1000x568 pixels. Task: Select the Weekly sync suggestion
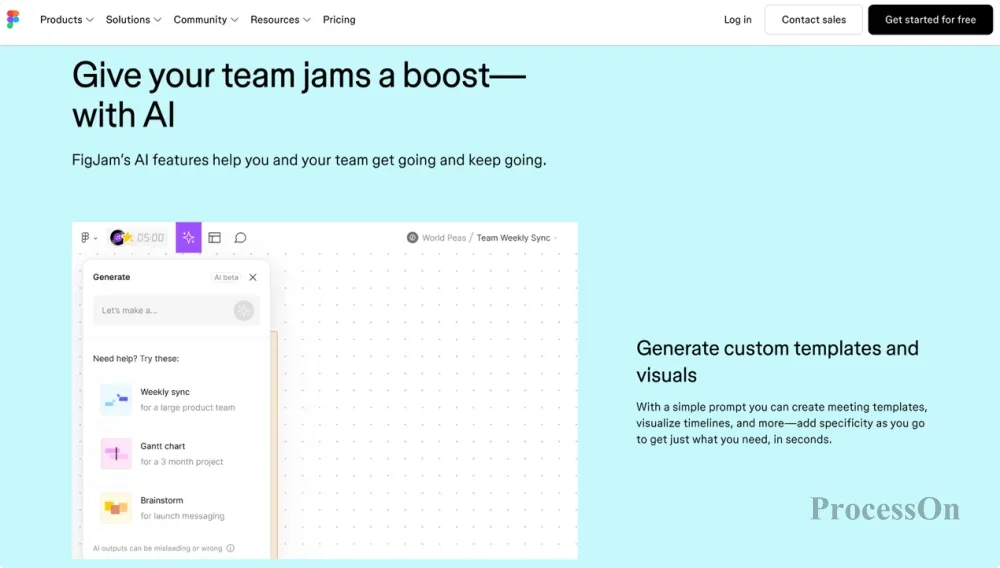(x=177, y=400)
